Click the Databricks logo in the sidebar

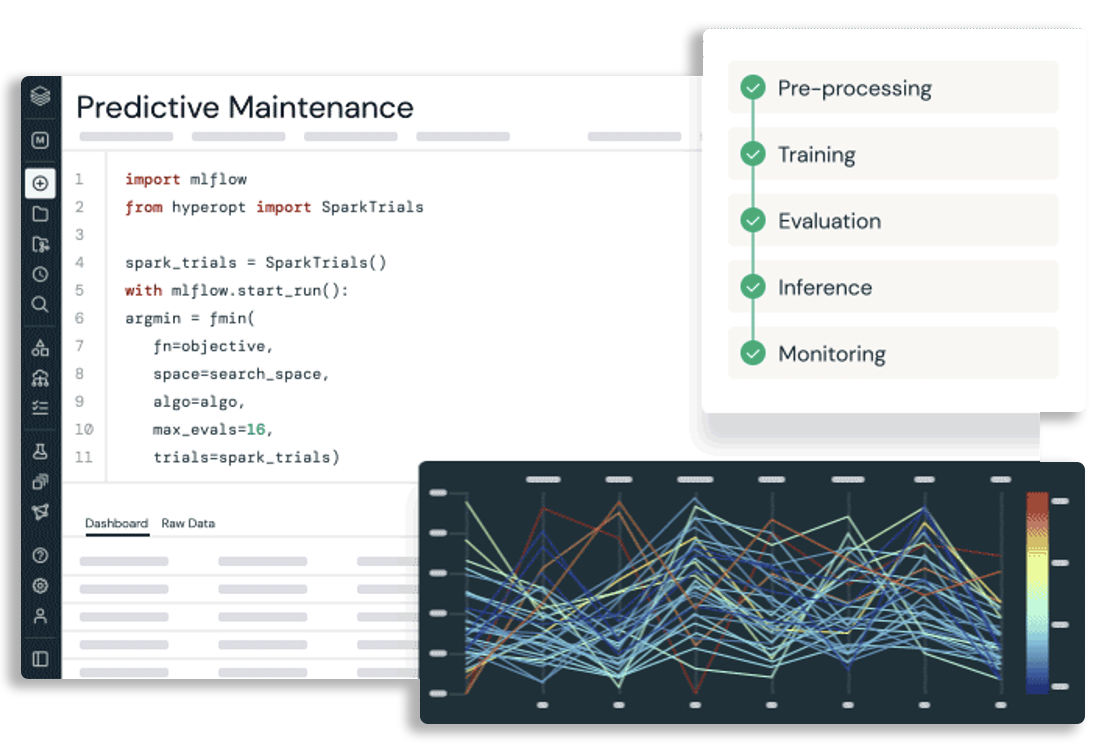pyautogui.click(x=41, y=96)
